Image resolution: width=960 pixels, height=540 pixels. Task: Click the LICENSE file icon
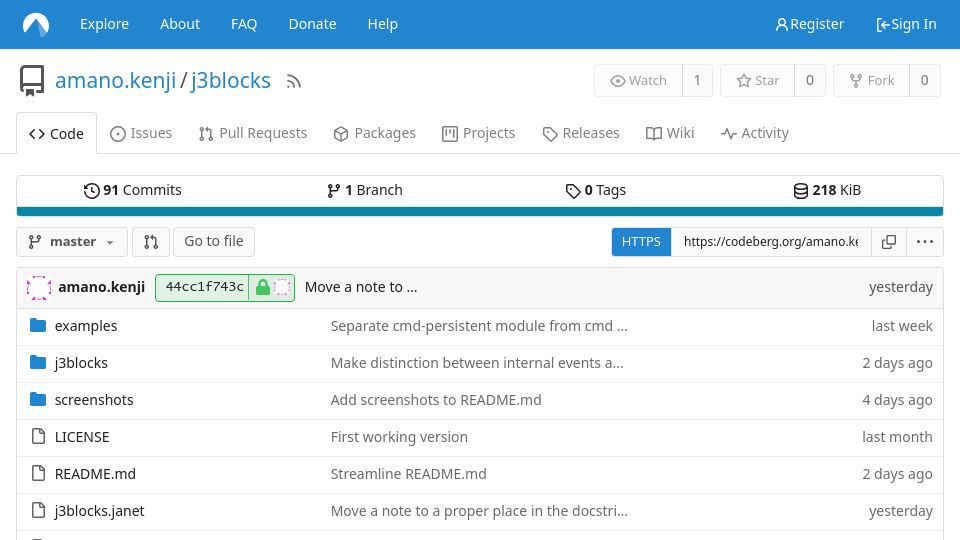coord(38,437)
